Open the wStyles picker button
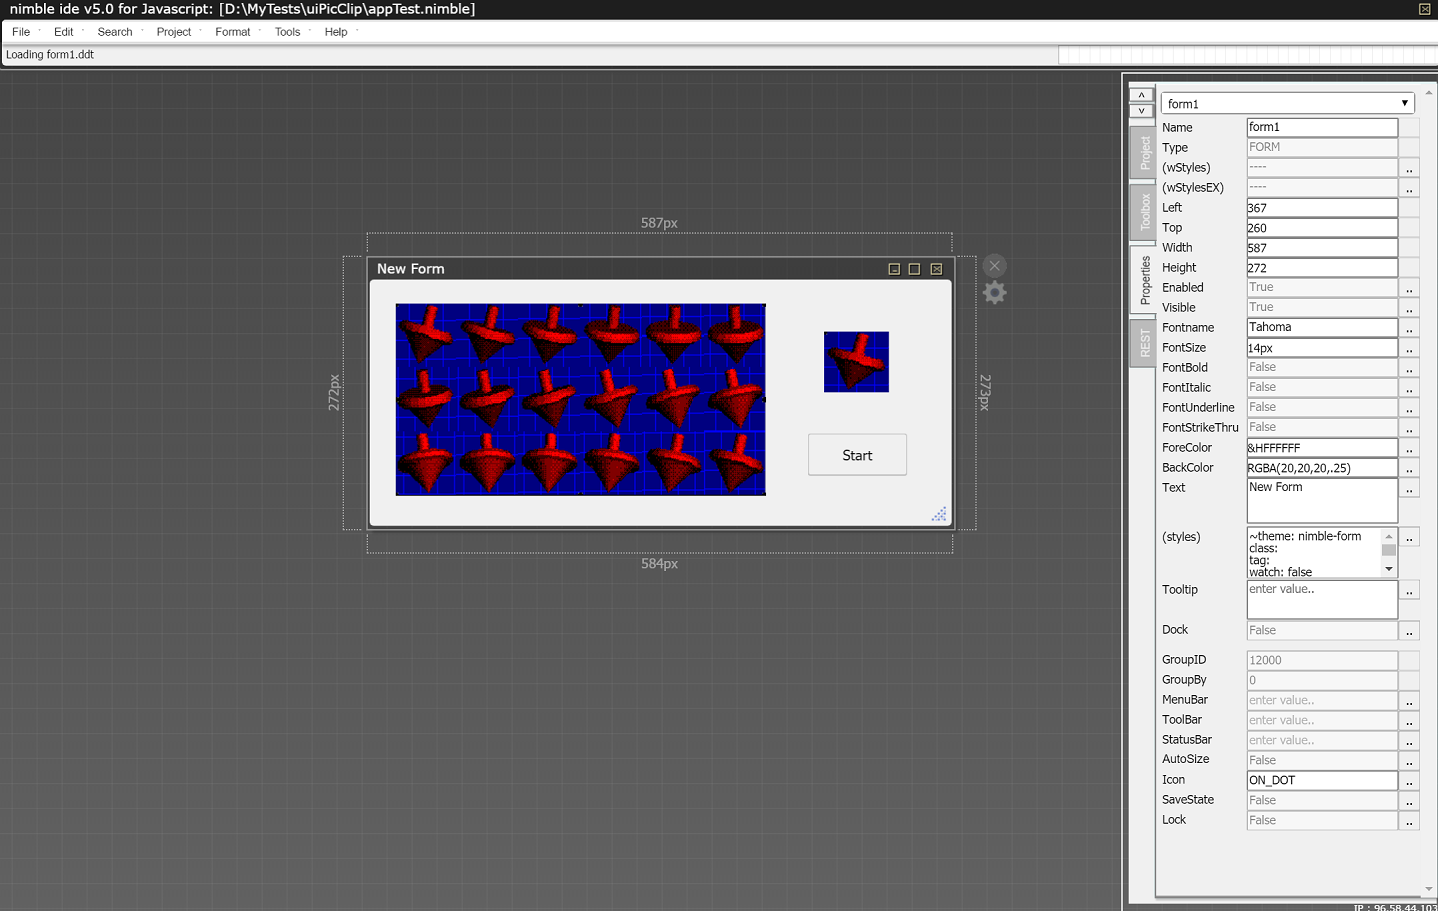1438x911 pixels. click(1409, 168)
